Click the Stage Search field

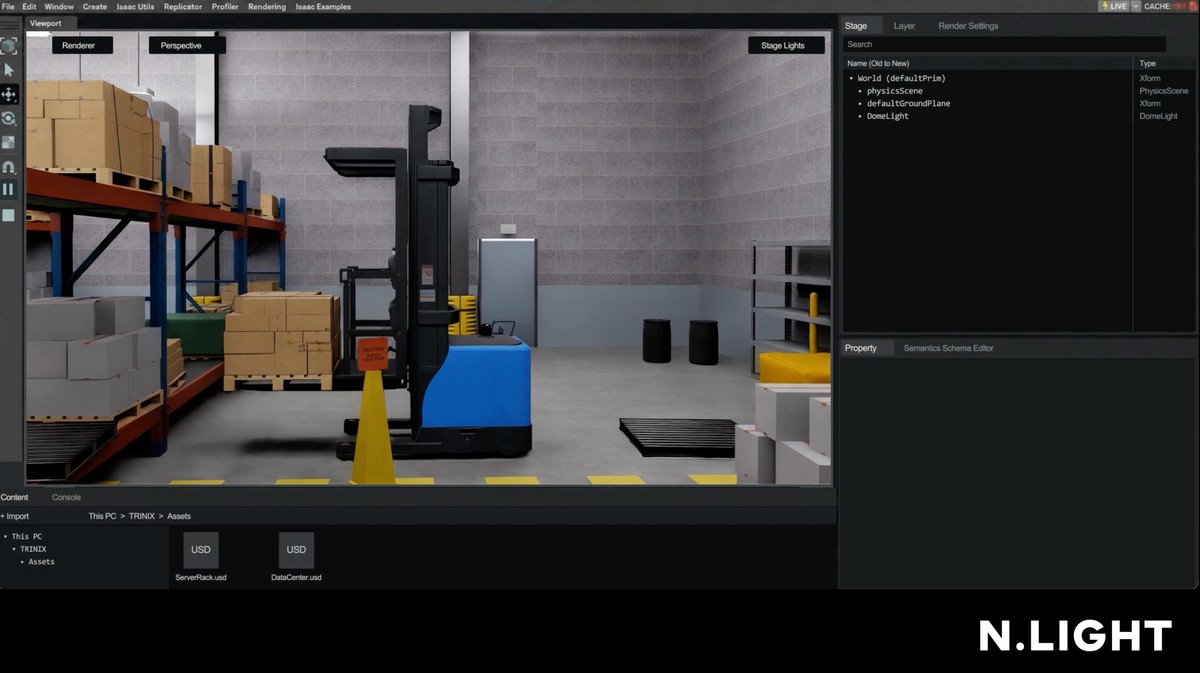tap(1005, 44)
